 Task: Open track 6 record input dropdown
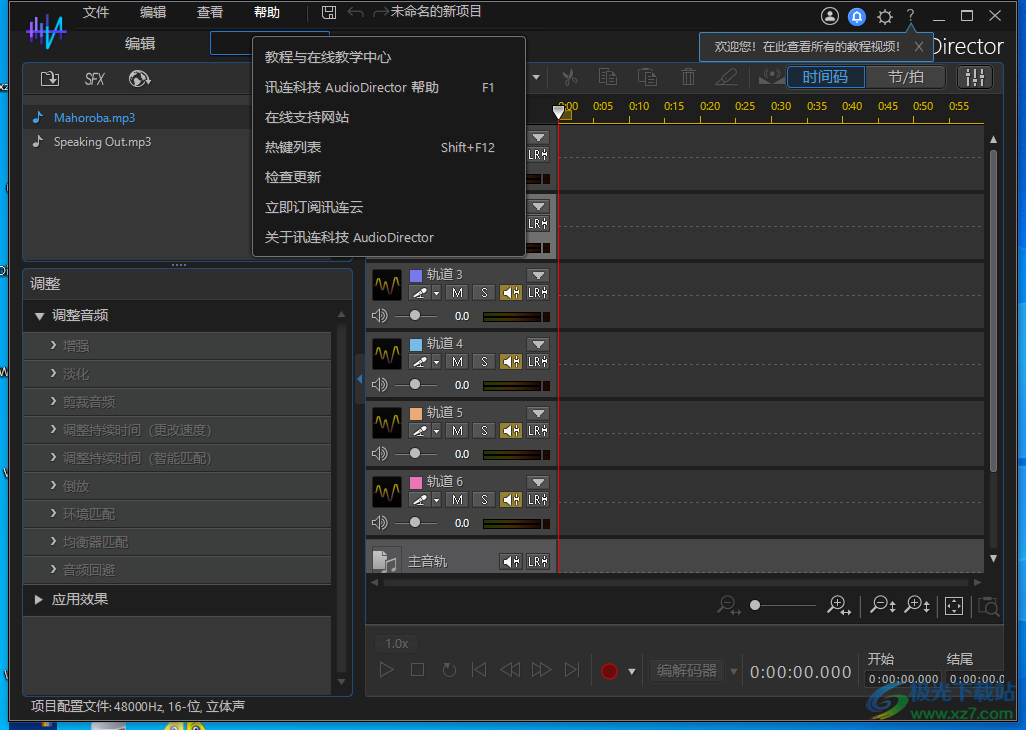click(436, 500)
